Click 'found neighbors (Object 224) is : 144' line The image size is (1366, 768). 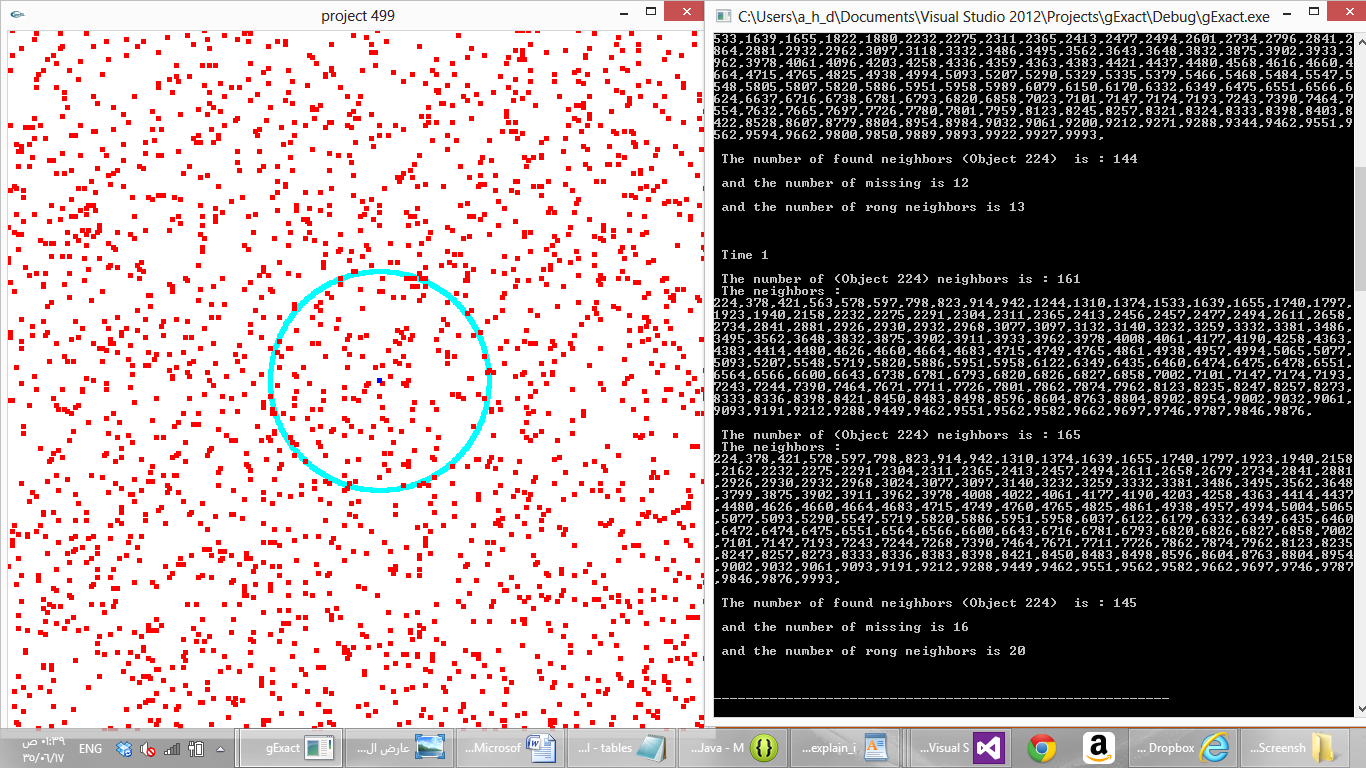tap(929, 159)
